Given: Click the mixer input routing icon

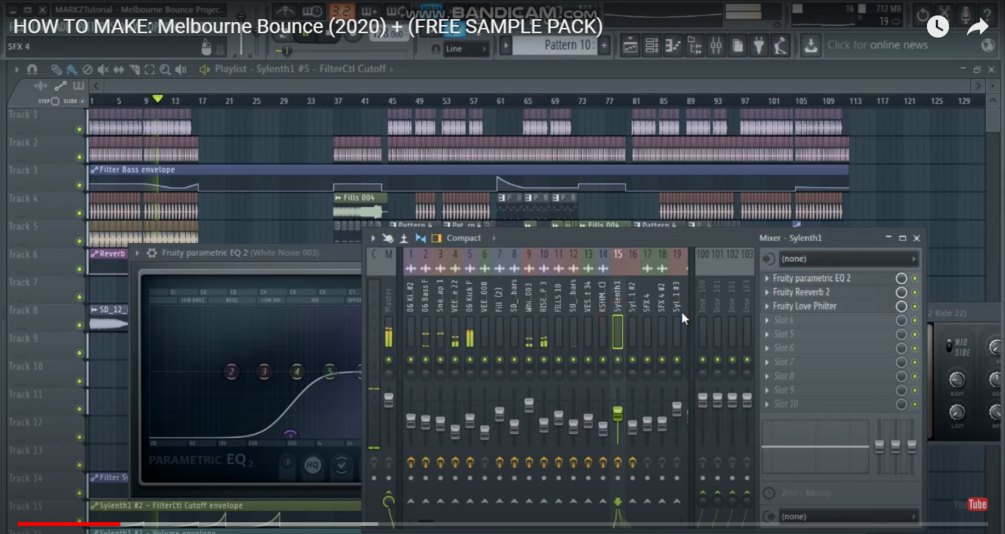Looking at the screenshot, I should click(768, 258).
